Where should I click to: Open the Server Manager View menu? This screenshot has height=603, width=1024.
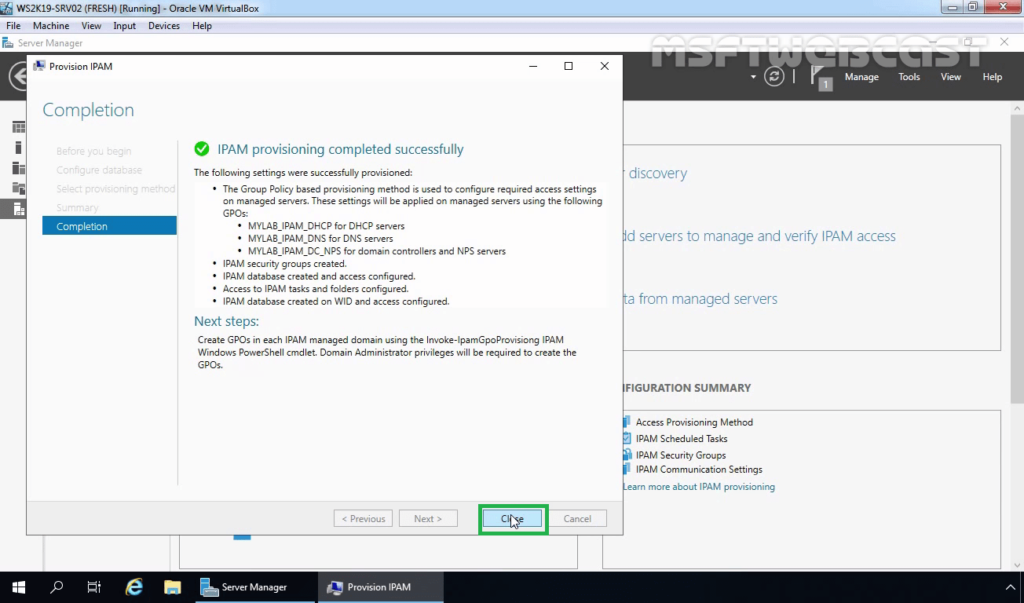(950, 76)
